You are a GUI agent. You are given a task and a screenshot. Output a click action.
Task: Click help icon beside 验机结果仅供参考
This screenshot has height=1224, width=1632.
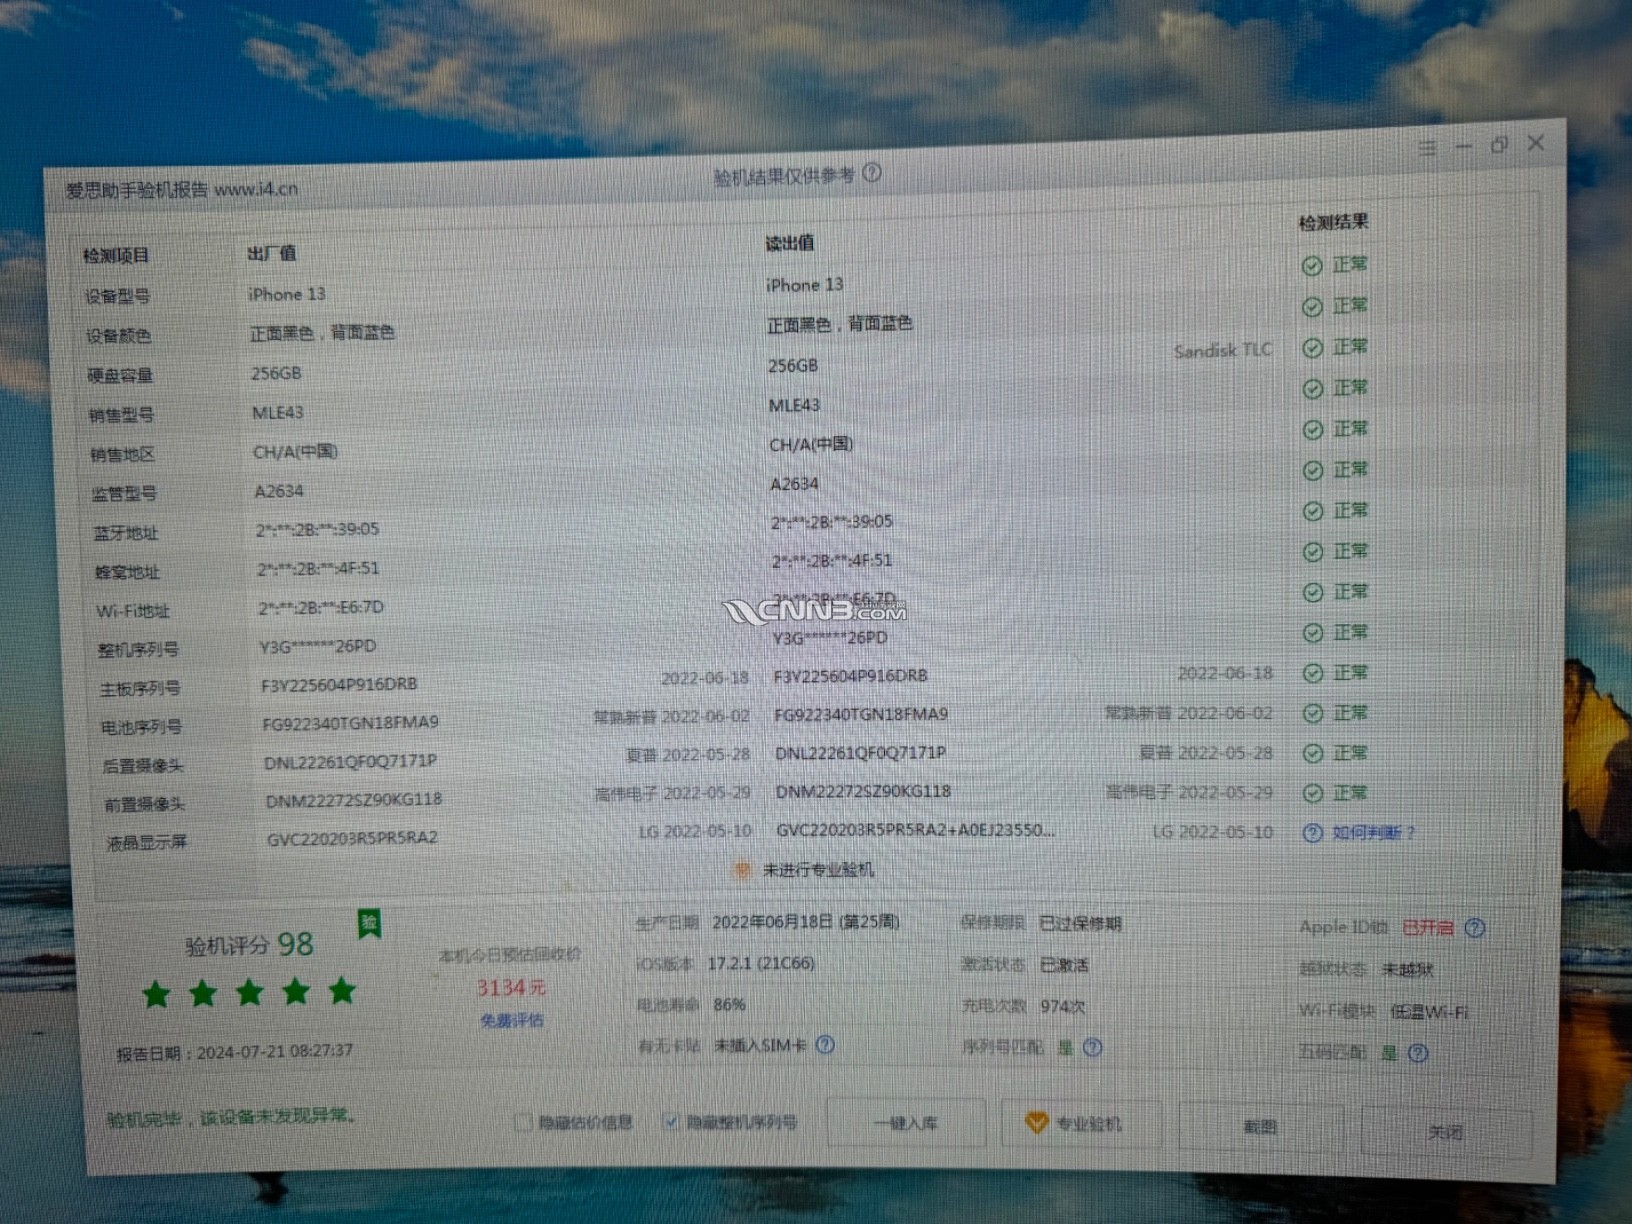click(x=872, y=173)
